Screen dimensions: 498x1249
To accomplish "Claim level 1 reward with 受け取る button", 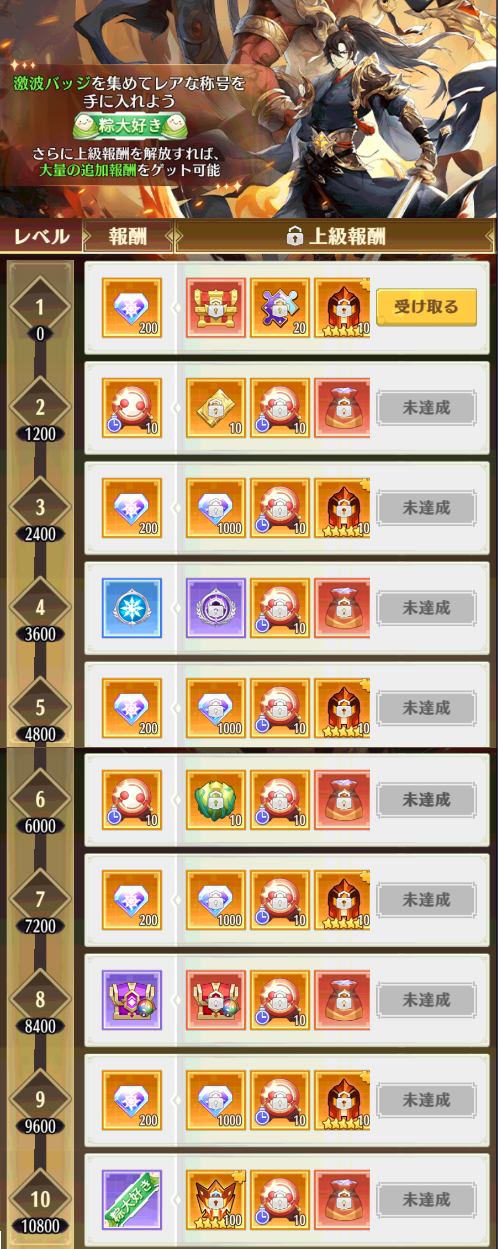I will coord(426,307).
